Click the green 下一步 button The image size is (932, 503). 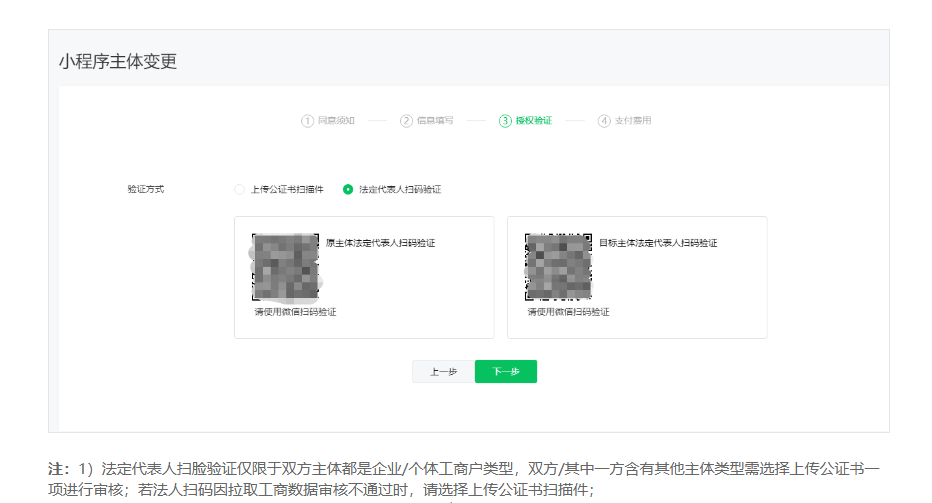tap(506, 372)
